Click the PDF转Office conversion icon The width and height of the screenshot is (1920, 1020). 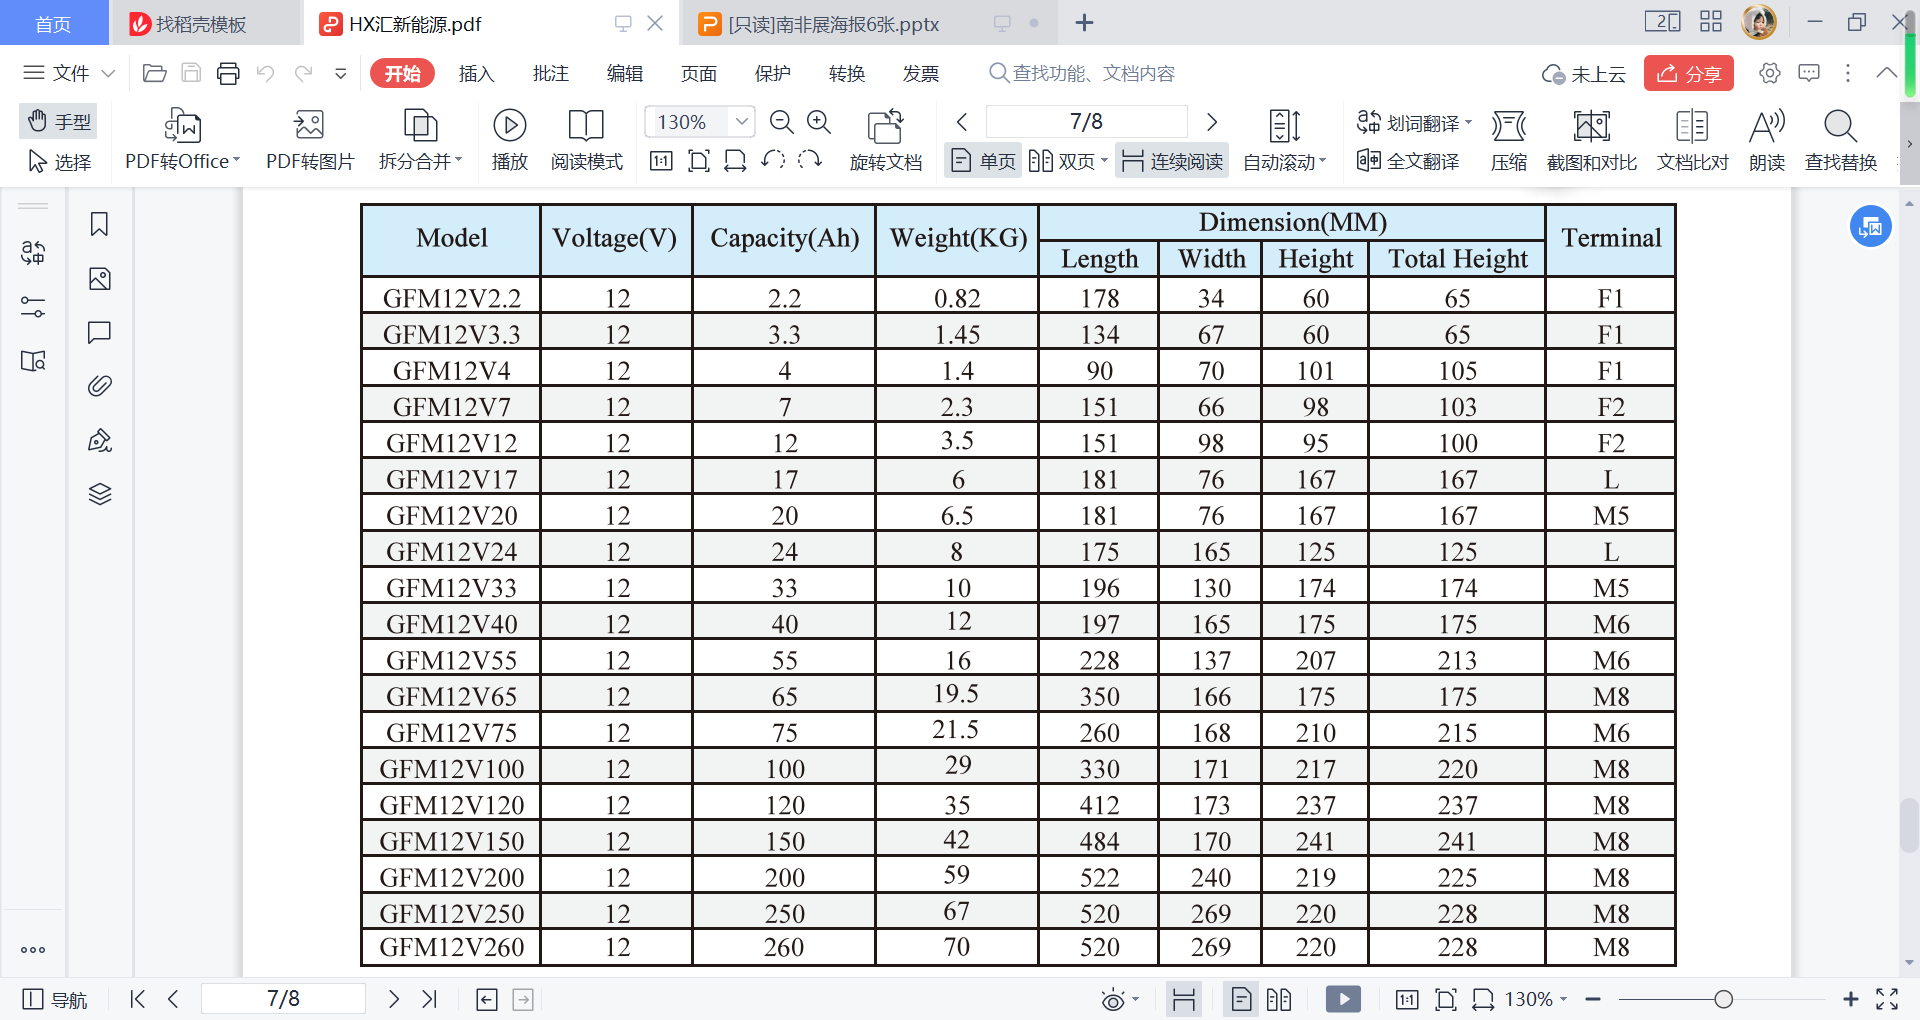182,126
